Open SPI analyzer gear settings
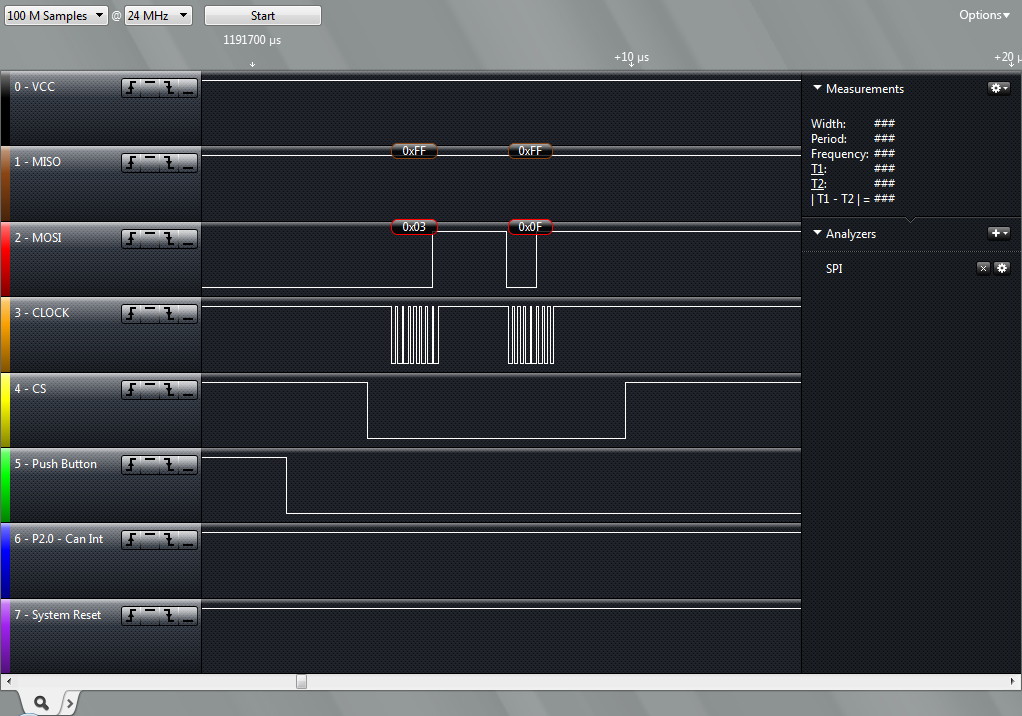This screenshot has height=716, width=1022. pos(1002,268)
